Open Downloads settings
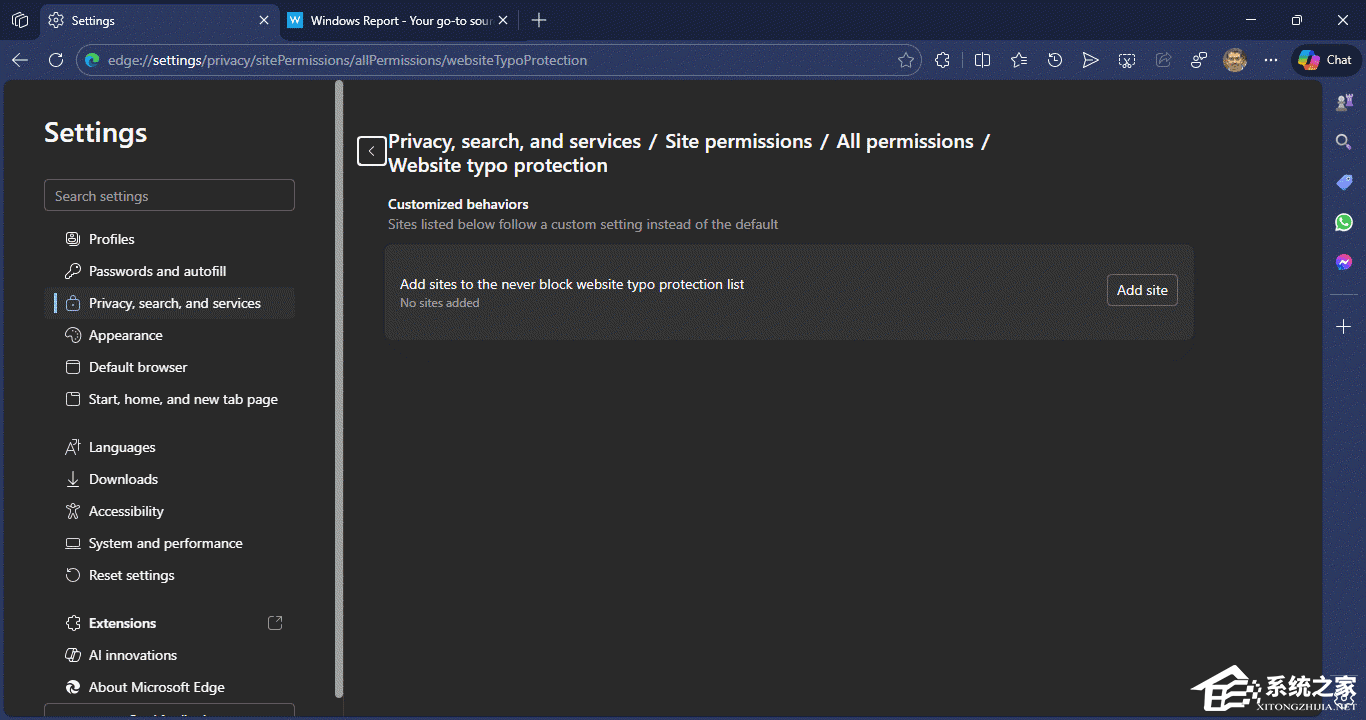Screen dimensions: 1366x720 pos(169,479)
